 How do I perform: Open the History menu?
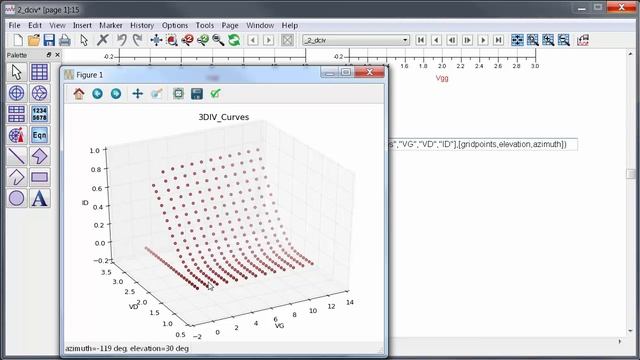(142, 25)
